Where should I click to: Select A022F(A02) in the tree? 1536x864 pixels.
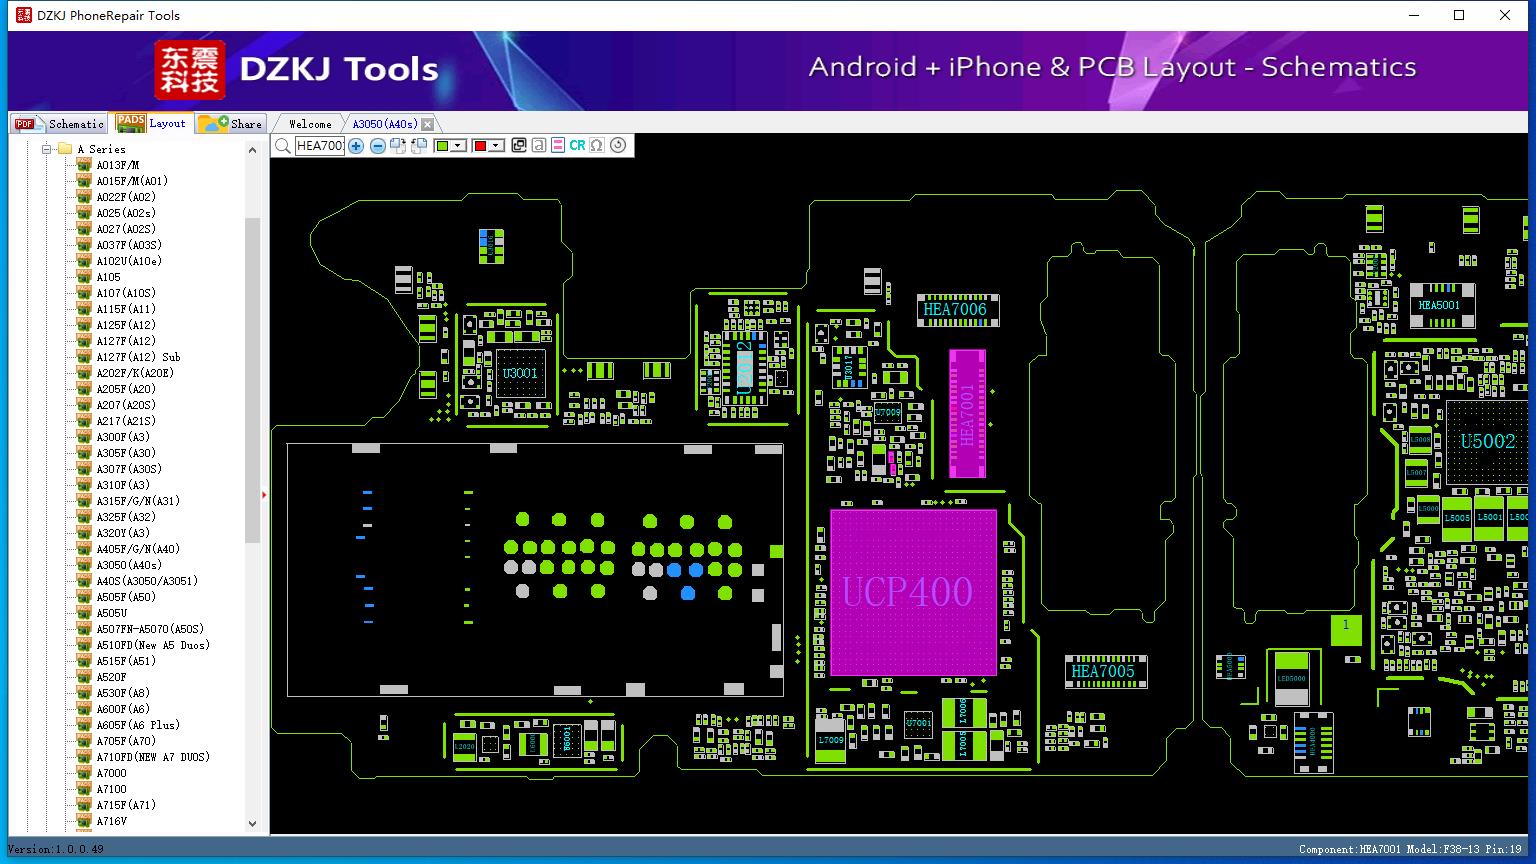(126, 197)
